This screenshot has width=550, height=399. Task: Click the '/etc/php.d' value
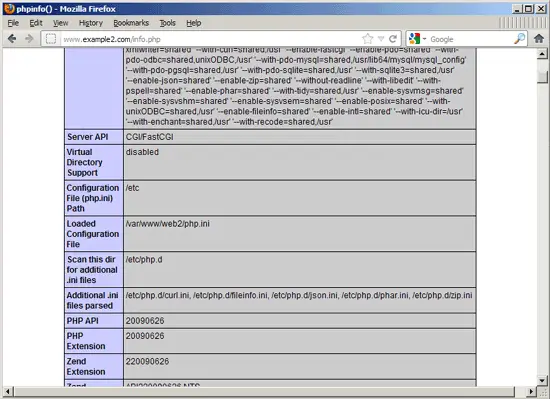tap(144, 260)
